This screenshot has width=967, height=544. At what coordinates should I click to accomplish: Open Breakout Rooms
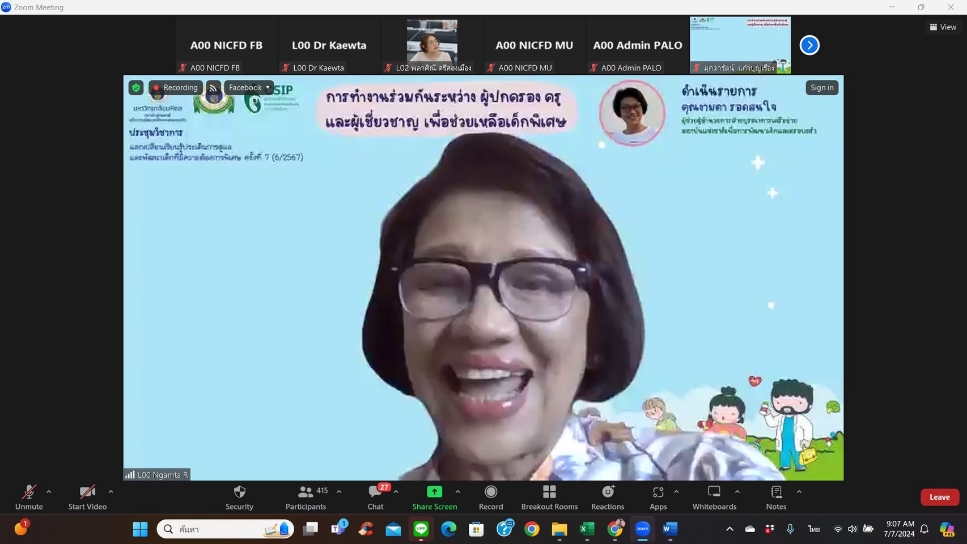549,497
